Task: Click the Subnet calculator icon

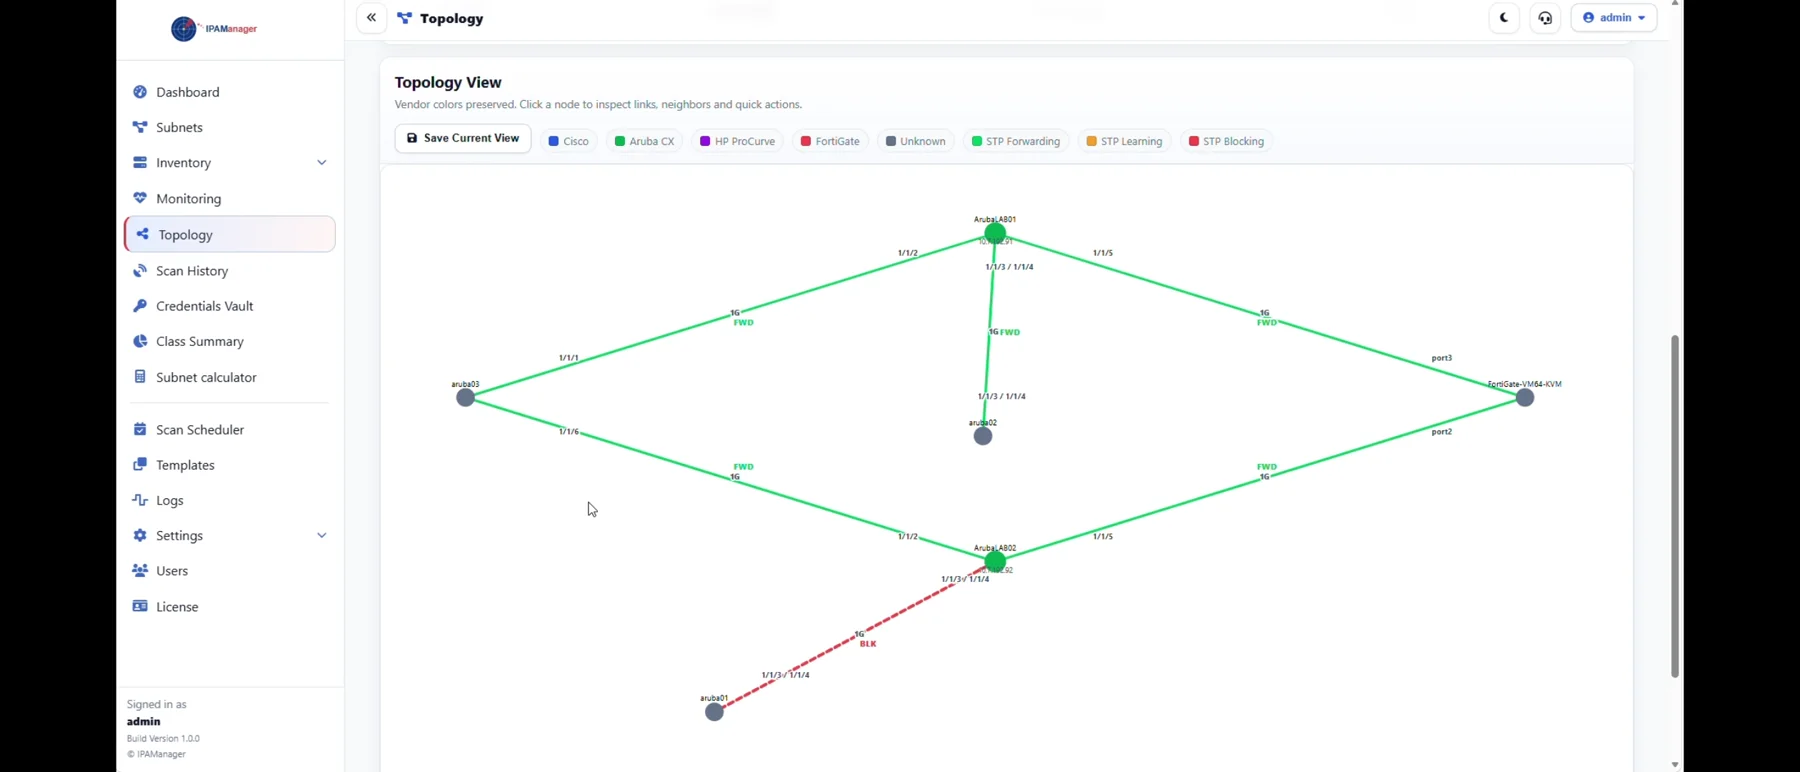Action: point(140,377)
